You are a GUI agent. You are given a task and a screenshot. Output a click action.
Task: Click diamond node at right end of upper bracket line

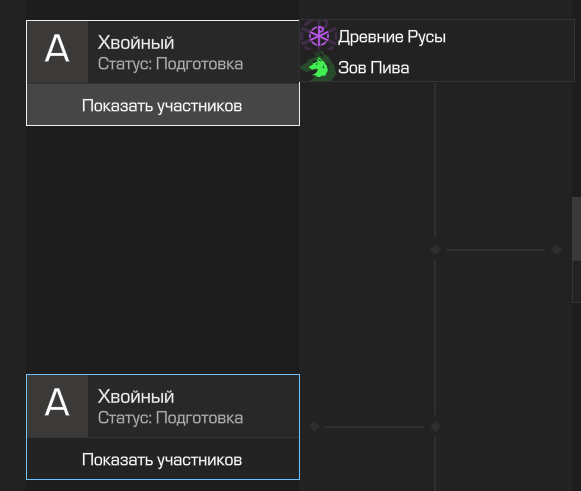(x=556, y=249)
